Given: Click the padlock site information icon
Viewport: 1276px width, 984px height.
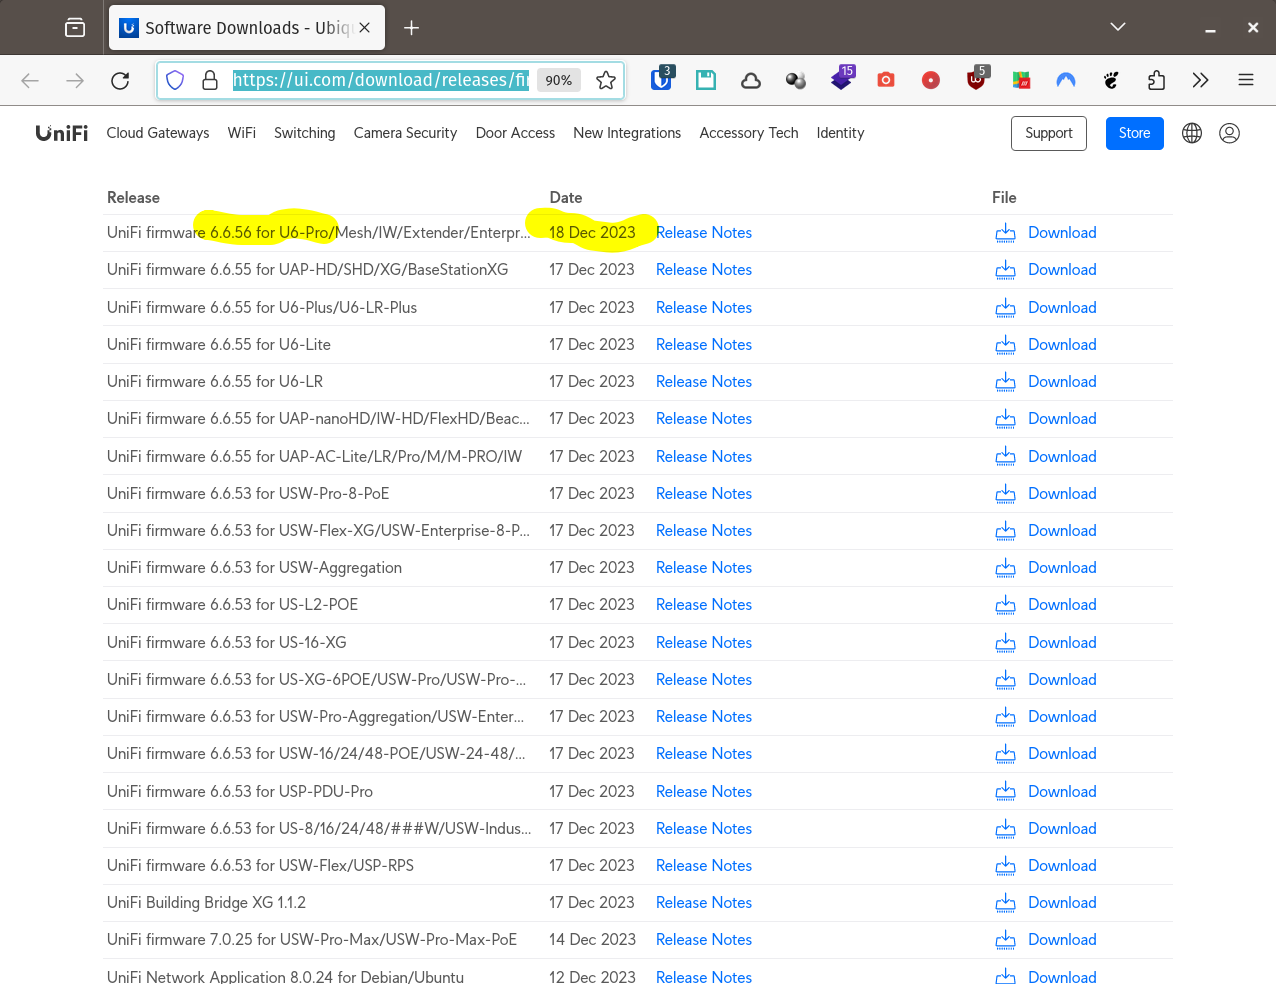Looking at the screenshot, I should click(210, 81).
